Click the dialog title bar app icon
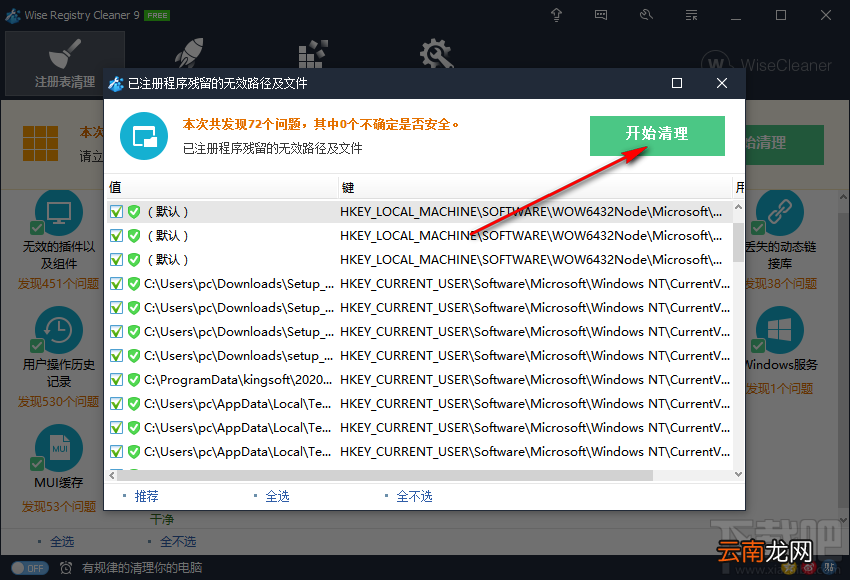 [x=115, y=83]
